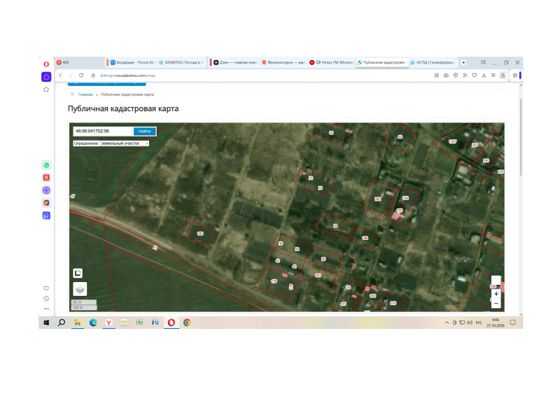Click the heart favorites icon in address bar
The image size is (560, 396).
tap(474, 75)
